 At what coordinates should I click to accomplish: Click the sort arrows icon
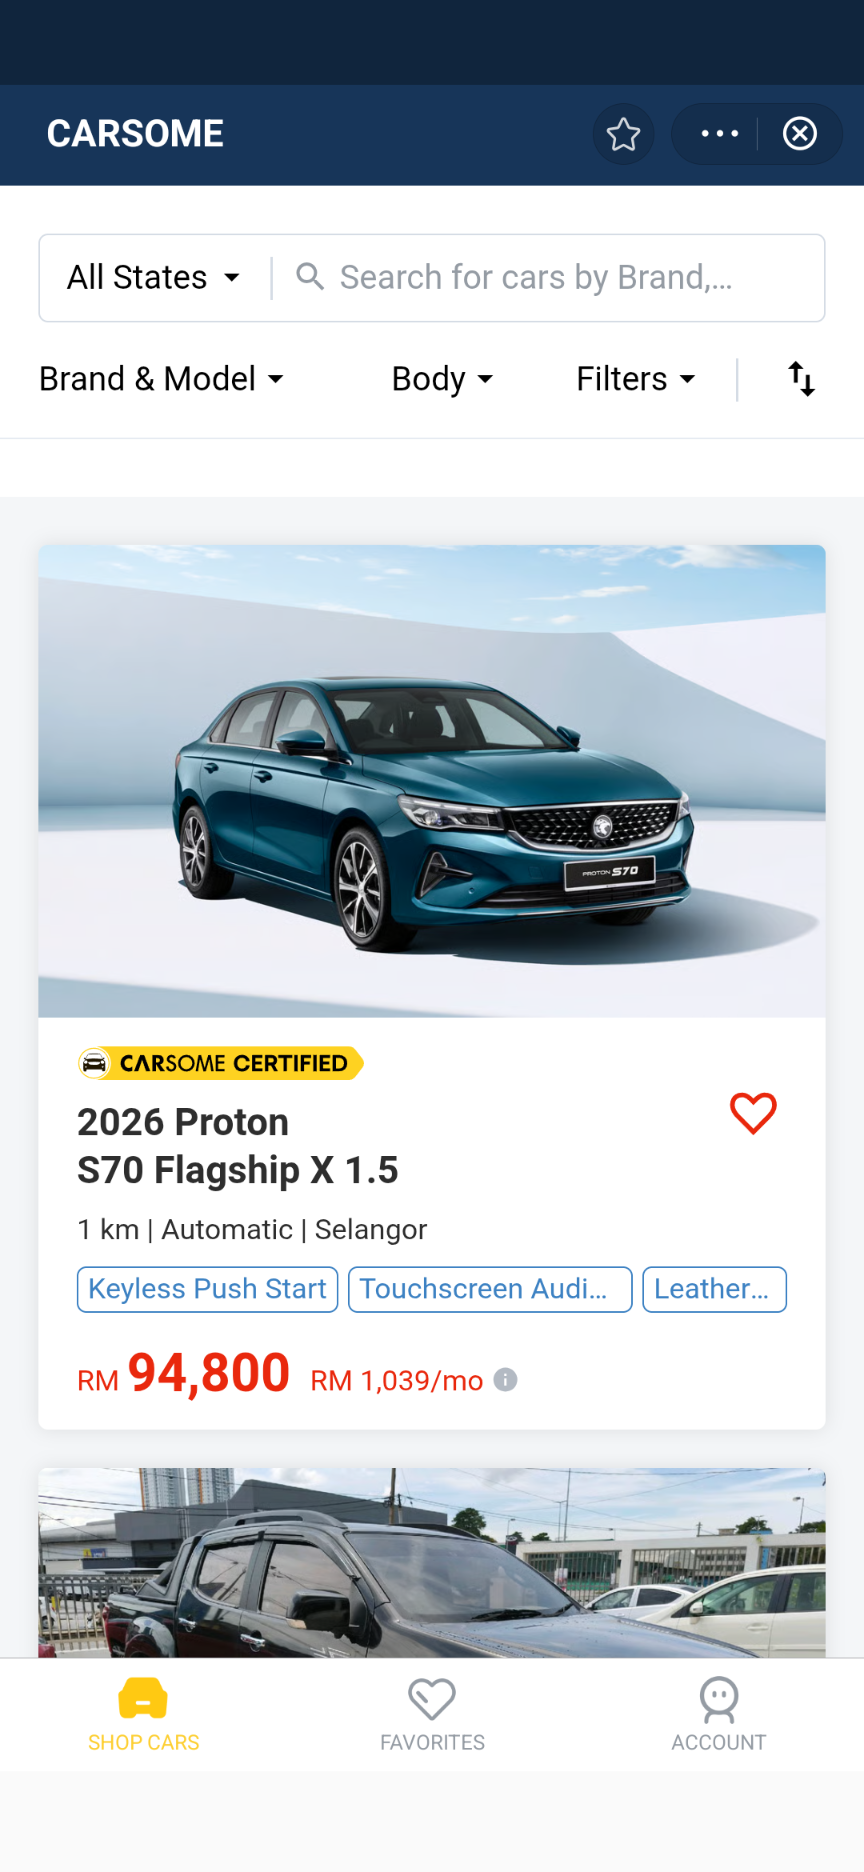click(x=802, y=379)
